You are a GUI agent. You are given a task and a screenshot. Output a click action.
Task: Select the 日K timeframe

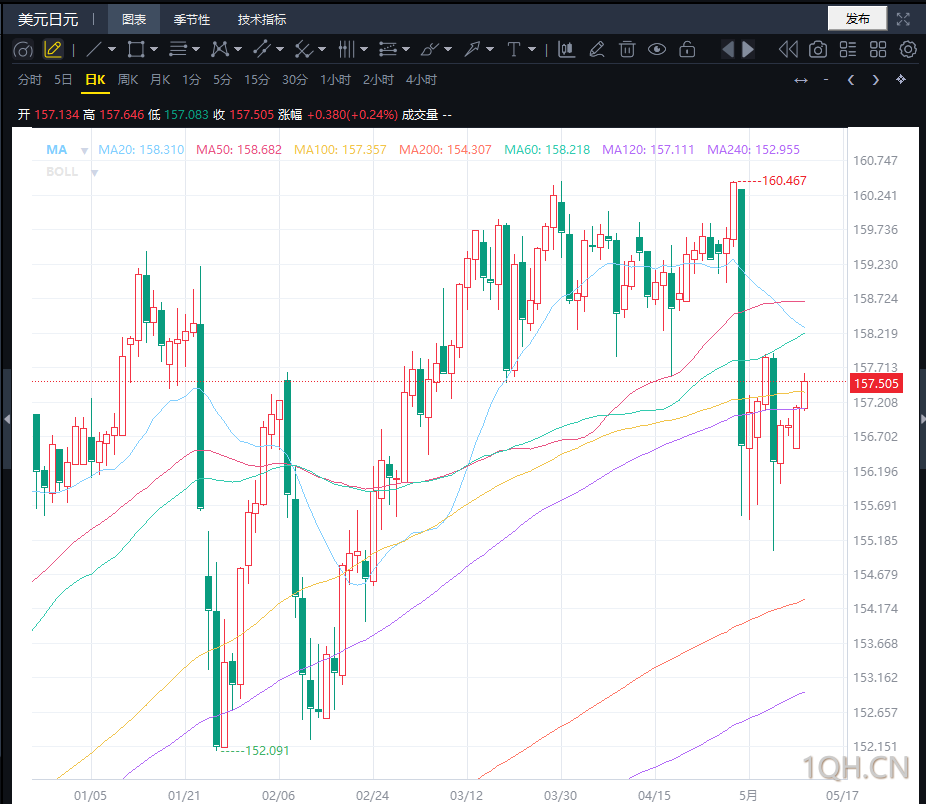pyautogui.click(x=95, y=80)
